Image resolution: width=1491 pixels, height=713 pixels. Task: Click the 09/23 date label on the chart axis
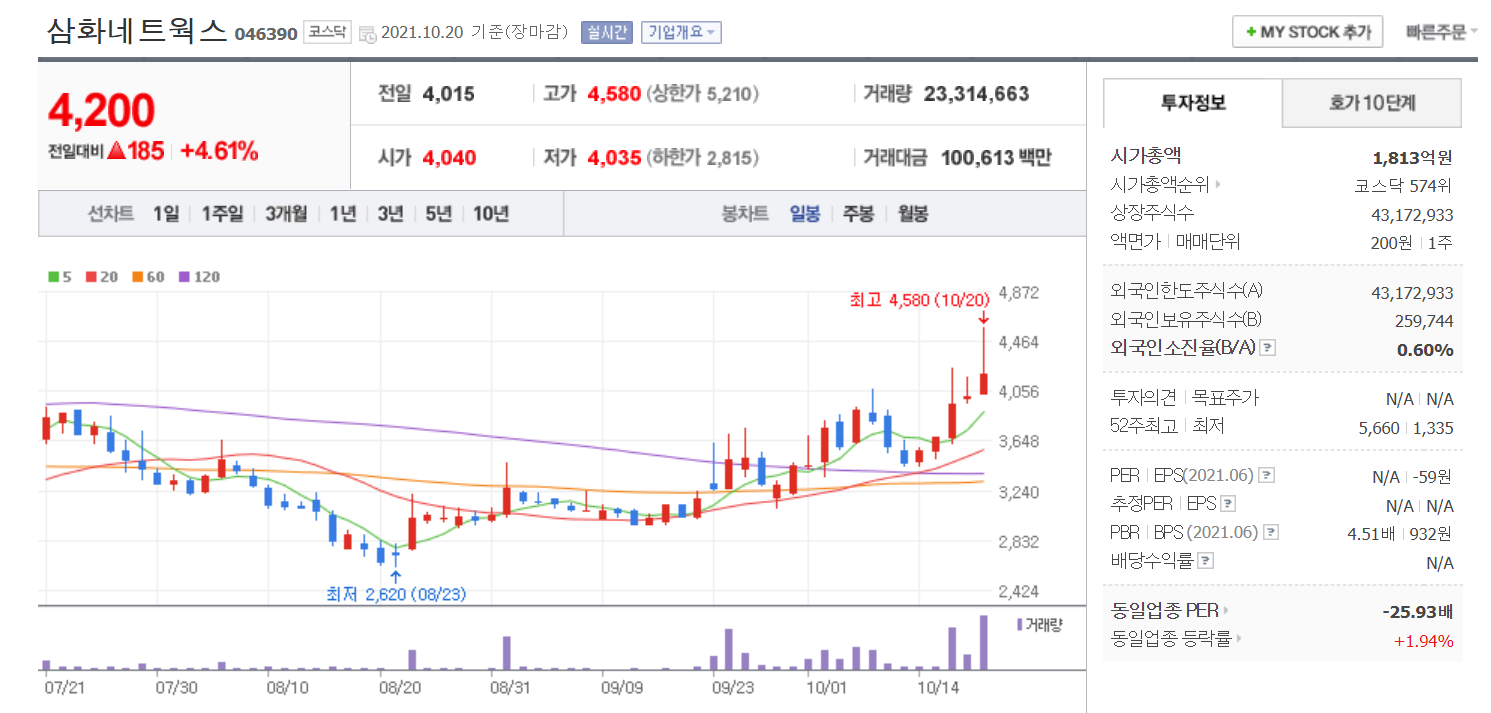(x=732, y=688)
